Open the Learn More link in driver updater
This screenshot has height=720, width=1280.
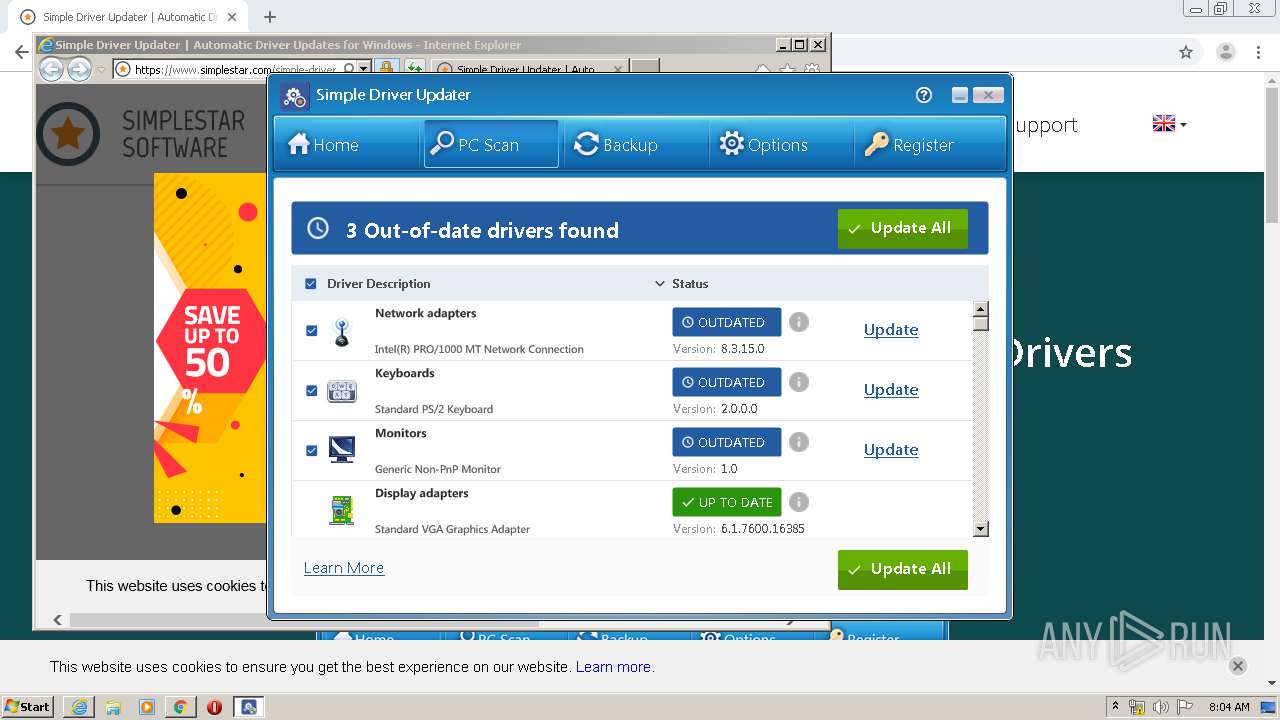click(x=344, y=568)
